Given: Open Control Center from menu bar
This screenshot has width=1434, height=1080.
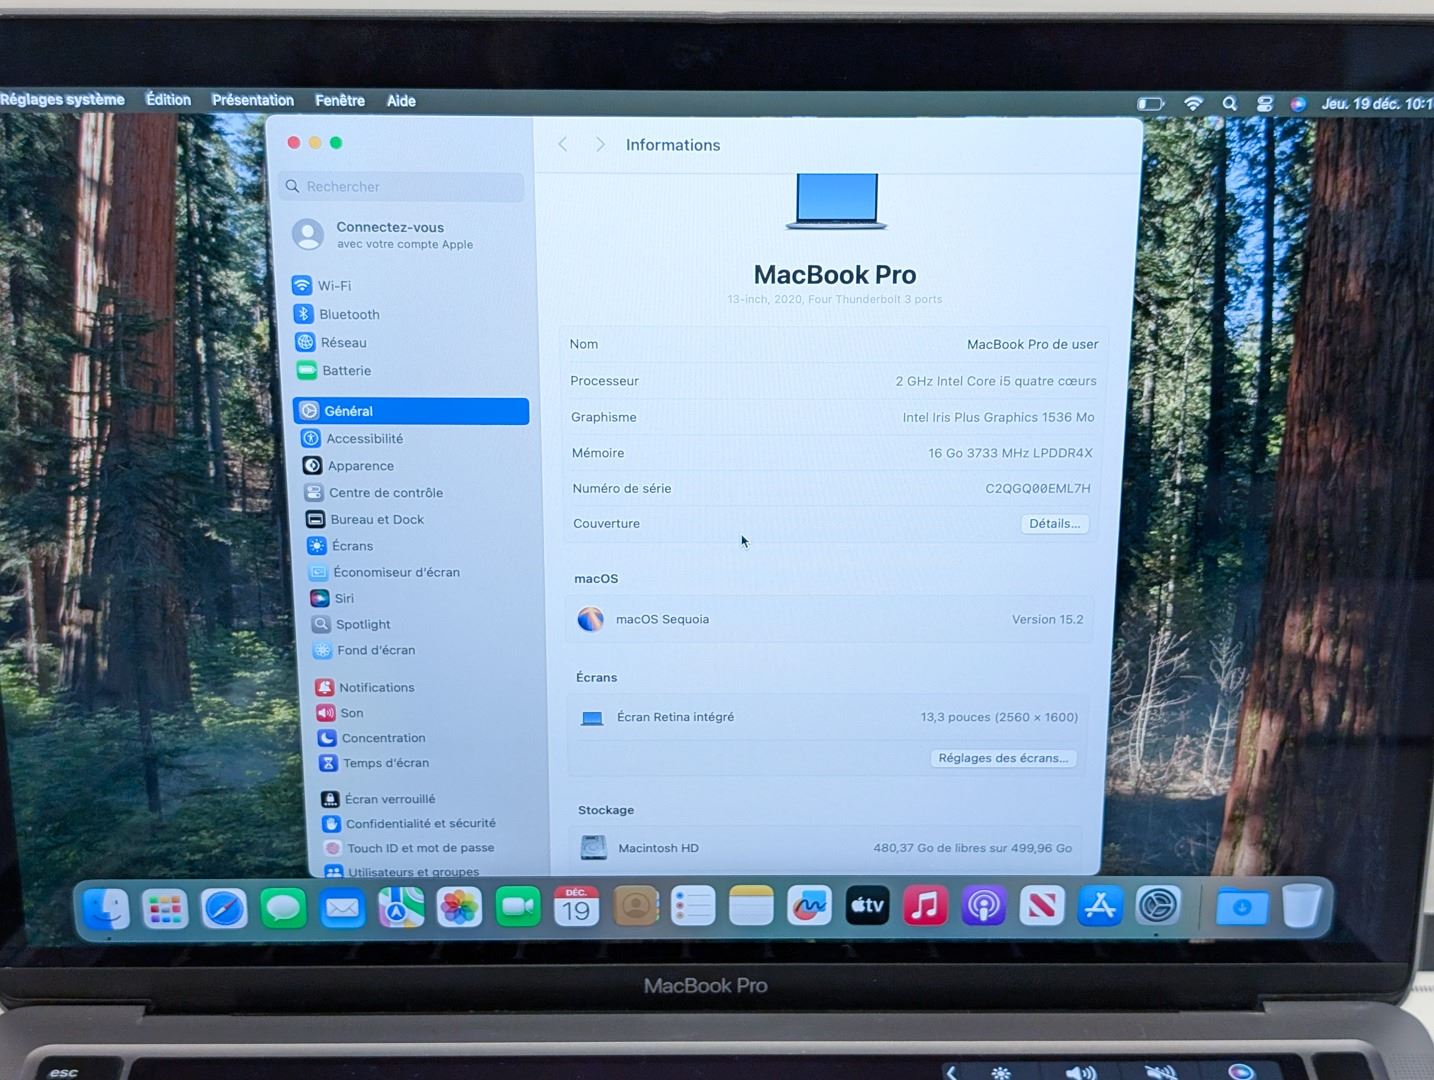Looking at the screenshot, I should tap(1265, 104).
